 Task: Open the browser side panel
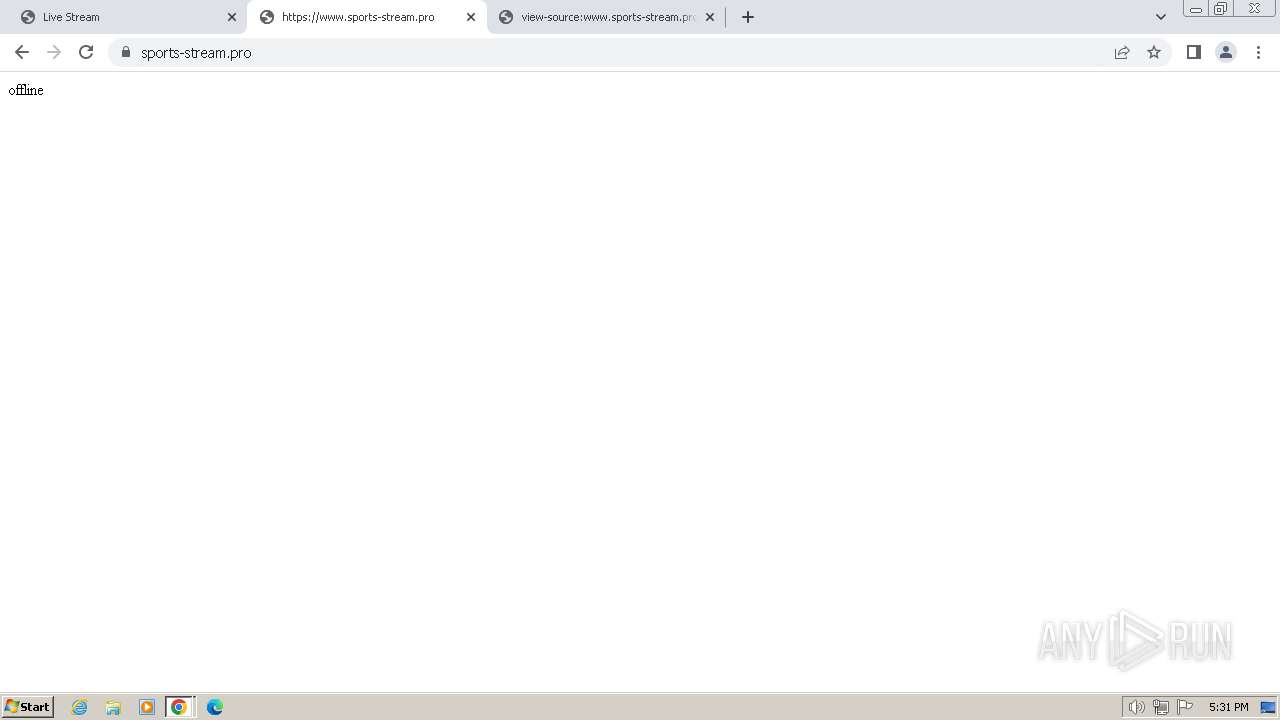pos(1193,52)
